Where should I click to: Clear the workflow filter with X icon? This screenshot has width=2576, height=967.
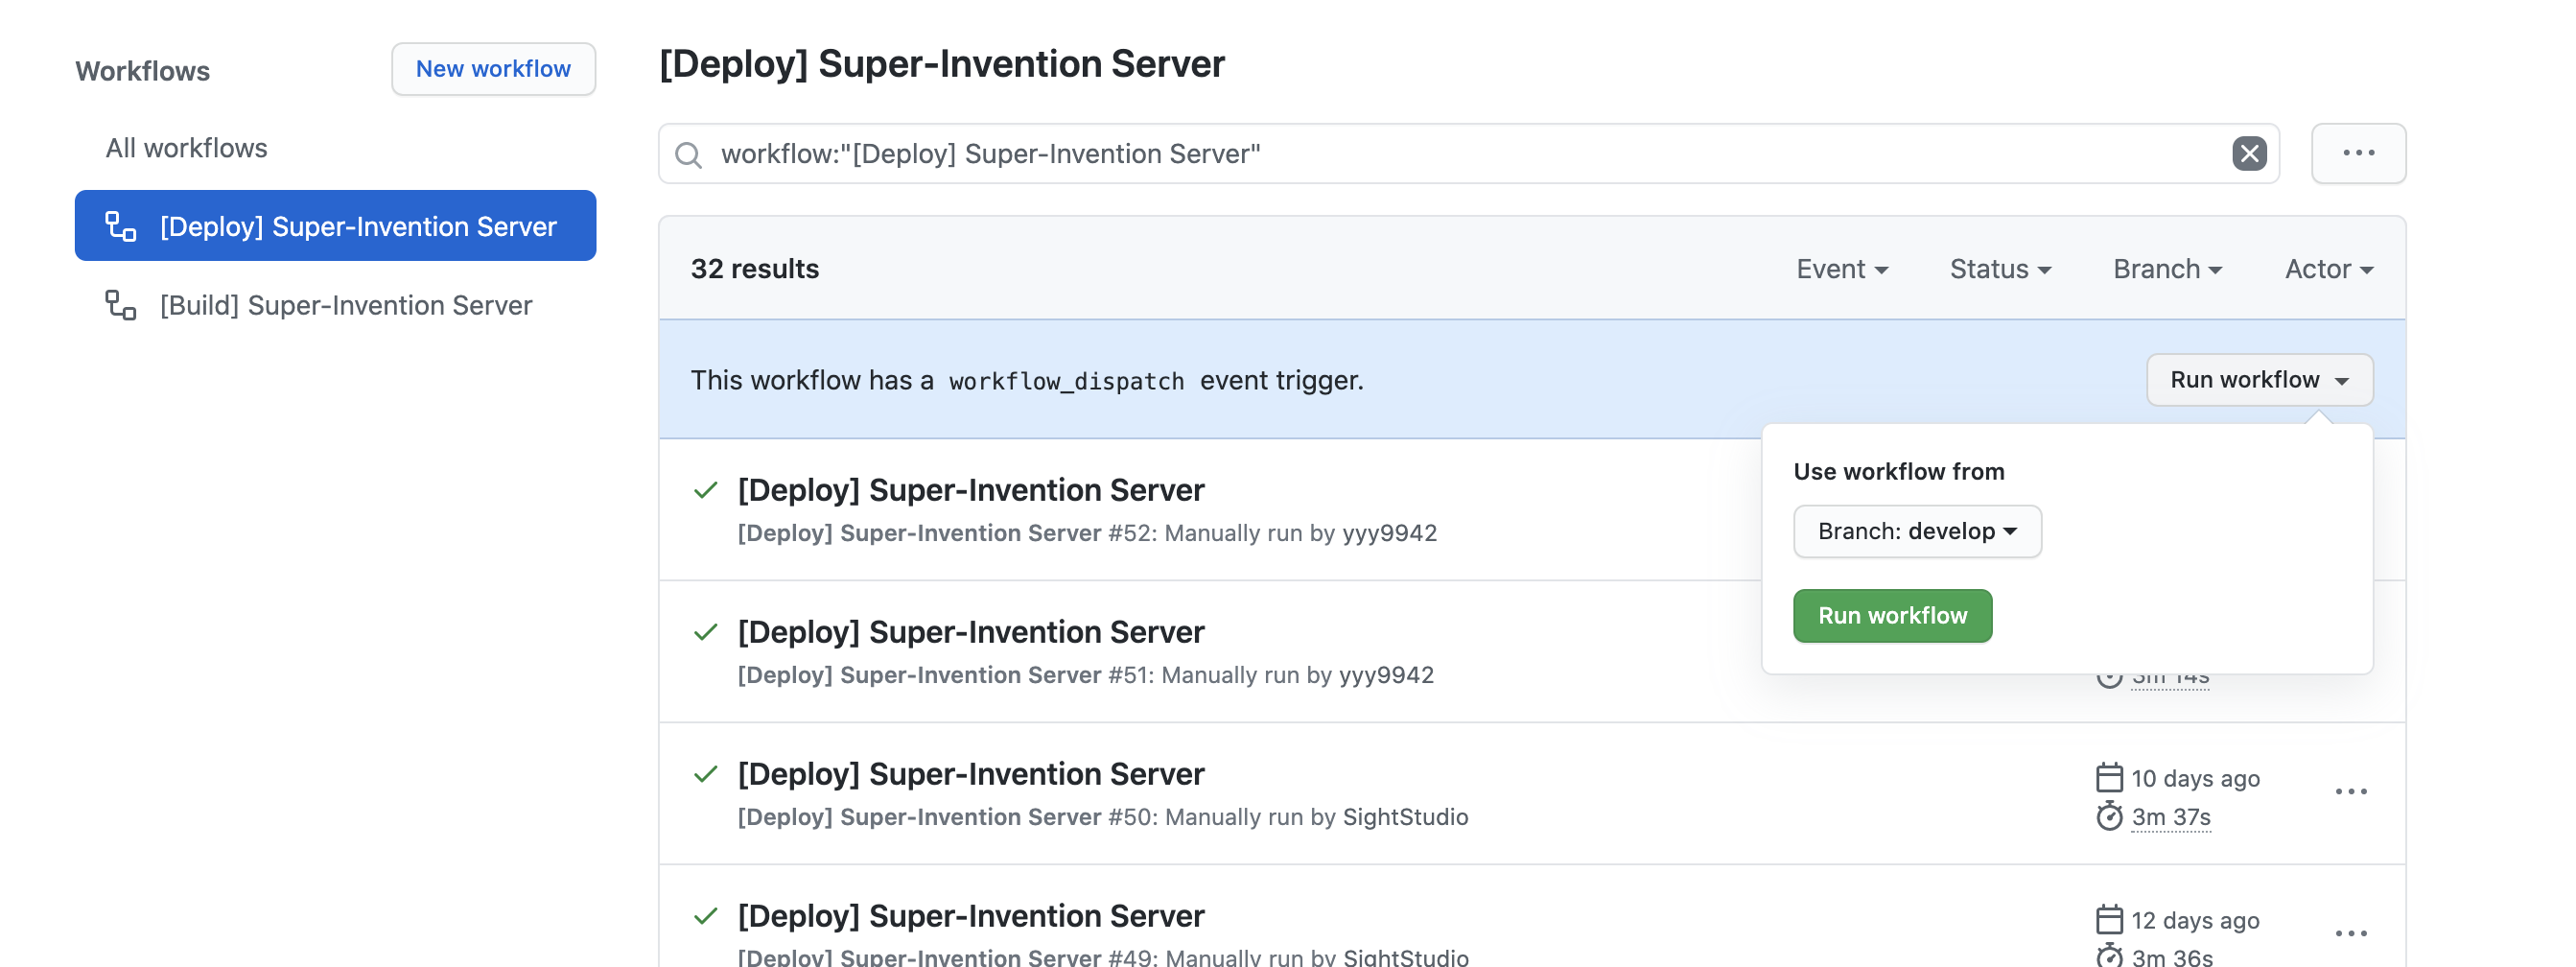click(2249, 153)
